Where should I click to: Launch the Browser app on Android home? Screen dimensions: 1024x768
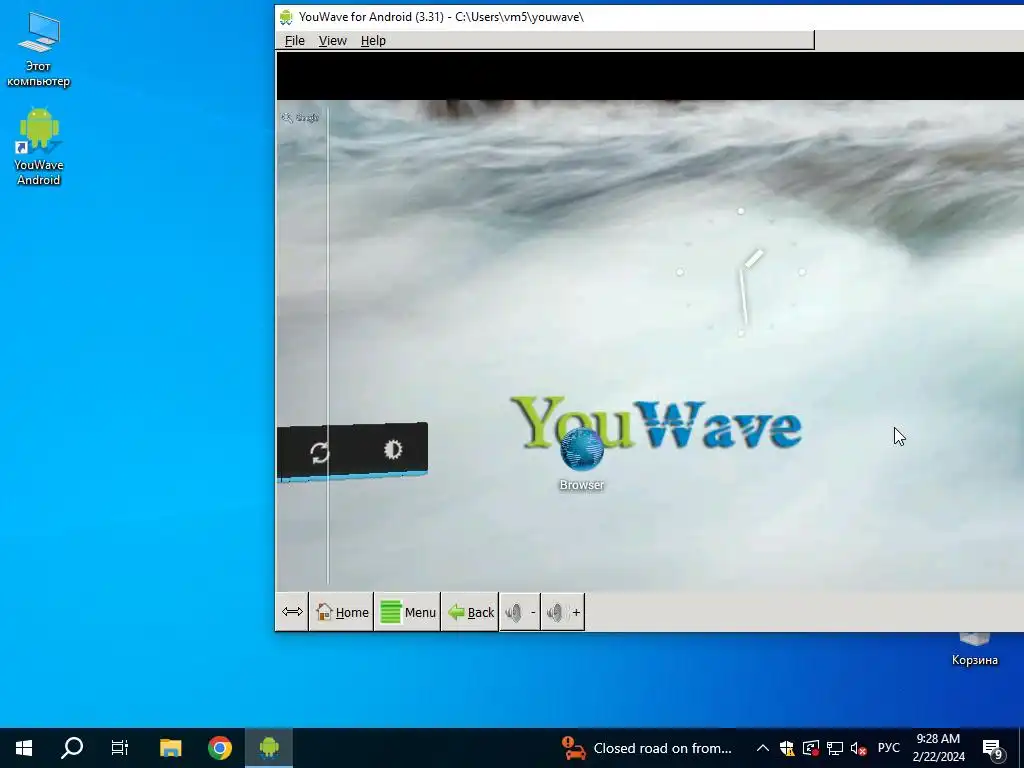click(581, 458)
